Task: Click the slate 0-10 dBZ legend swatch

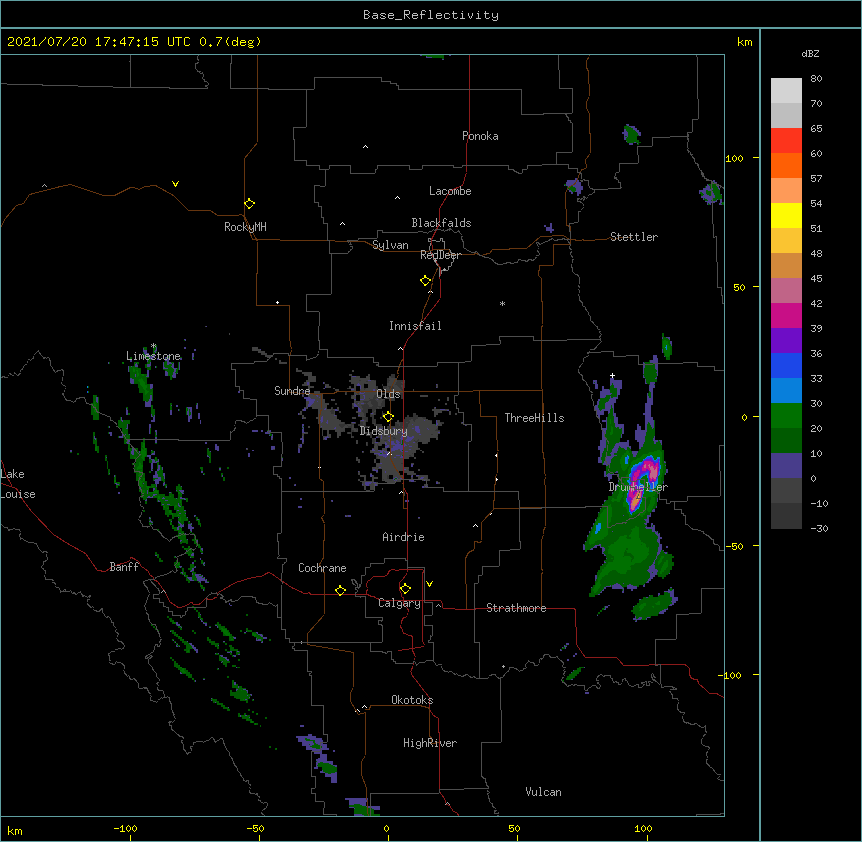Action: click(786, 466)
